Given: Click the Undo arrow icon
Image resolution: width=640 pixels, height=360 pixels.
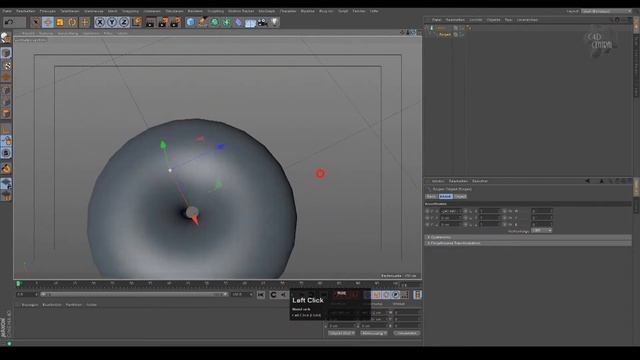Looking at the screenshot, I should pyautogui.click(x=9, y=22).
